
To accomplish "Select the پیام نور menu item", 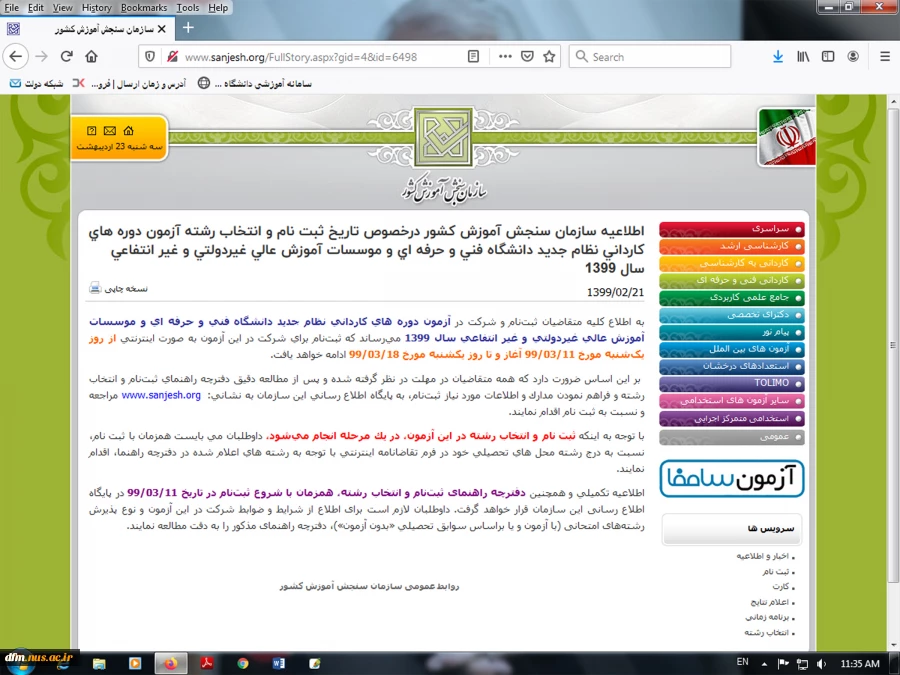I will point(732,332).
